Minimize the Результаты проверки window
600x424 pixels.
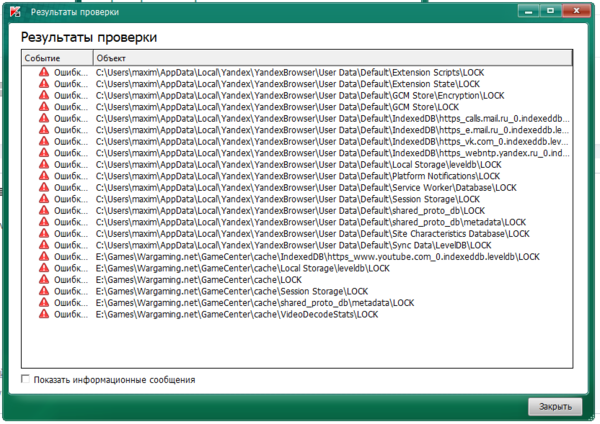[528, 11]
